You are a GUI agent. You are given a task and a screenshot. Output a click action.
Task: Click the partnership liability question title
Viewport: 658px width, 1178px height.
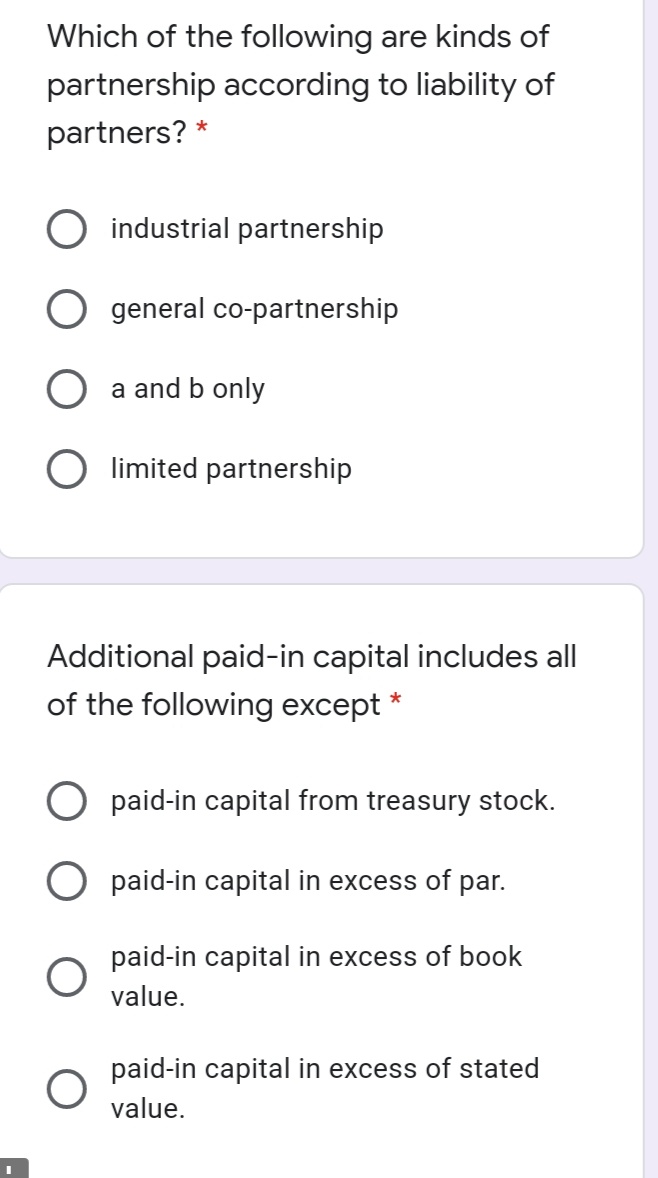(300, 85)
